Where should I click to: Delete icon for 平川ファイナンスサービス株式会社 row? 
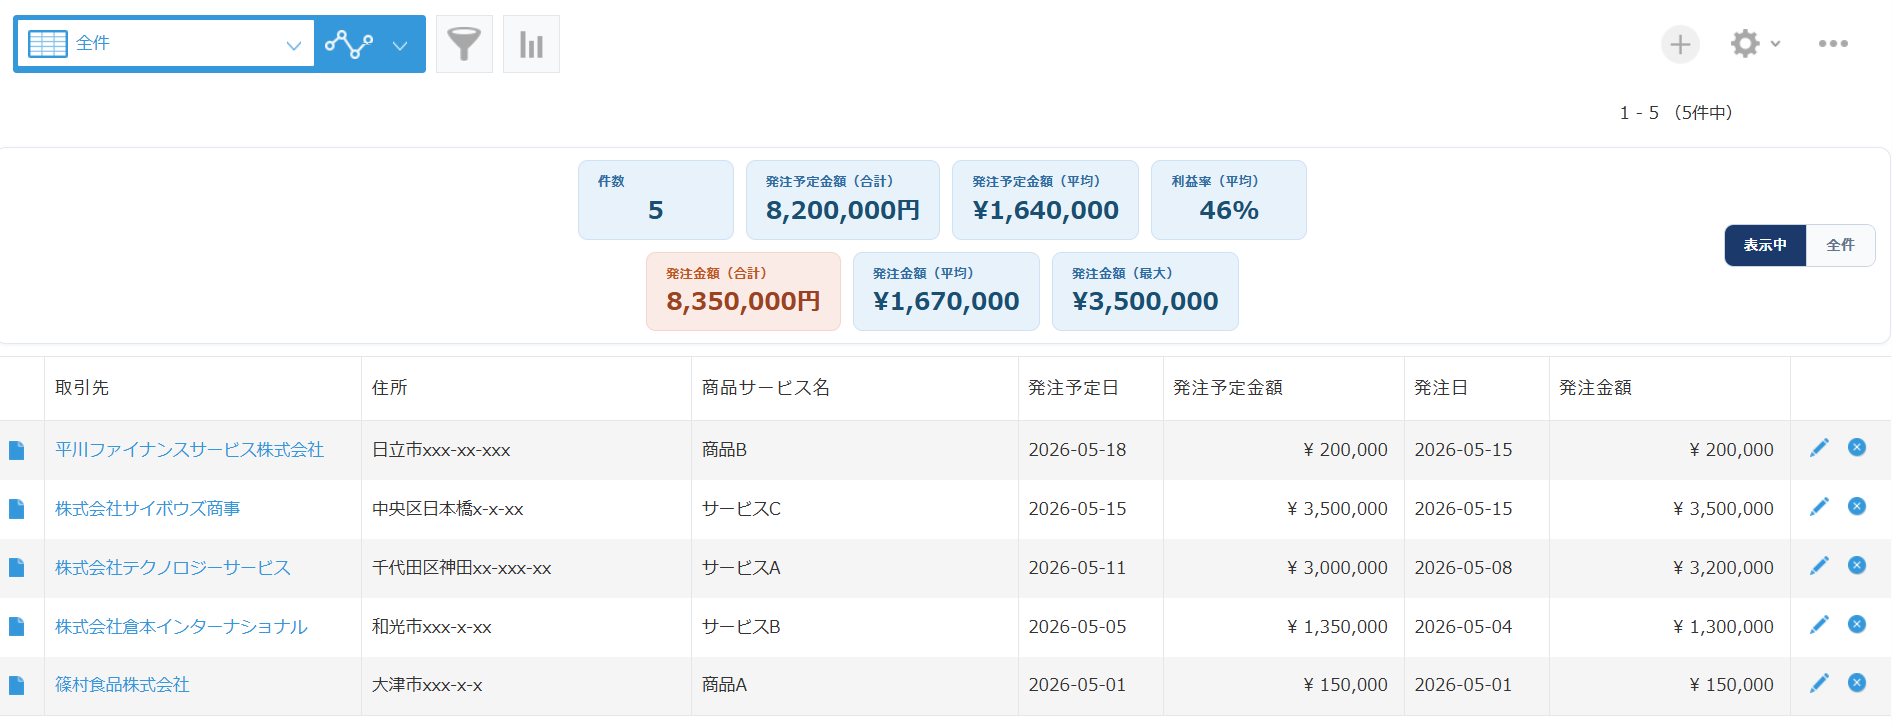pos(1857,447)
